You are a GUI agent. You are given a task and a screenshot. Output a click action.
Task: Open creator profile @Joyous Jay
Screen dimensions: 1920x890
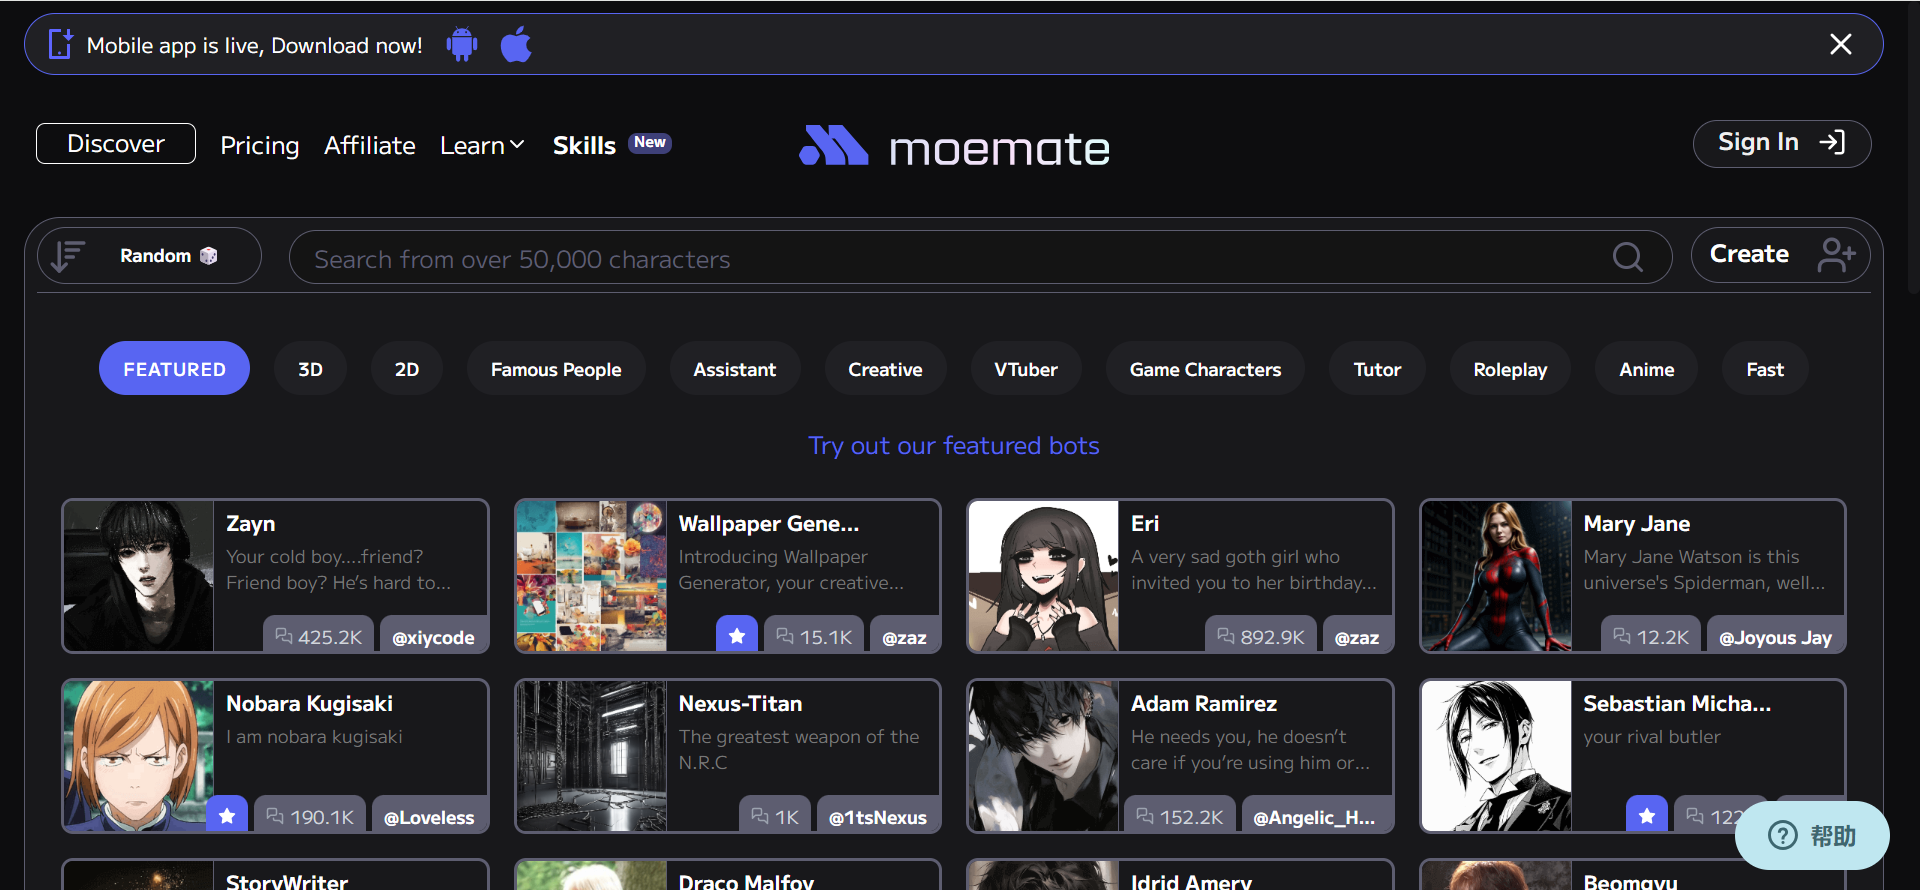pos(1775,636)
